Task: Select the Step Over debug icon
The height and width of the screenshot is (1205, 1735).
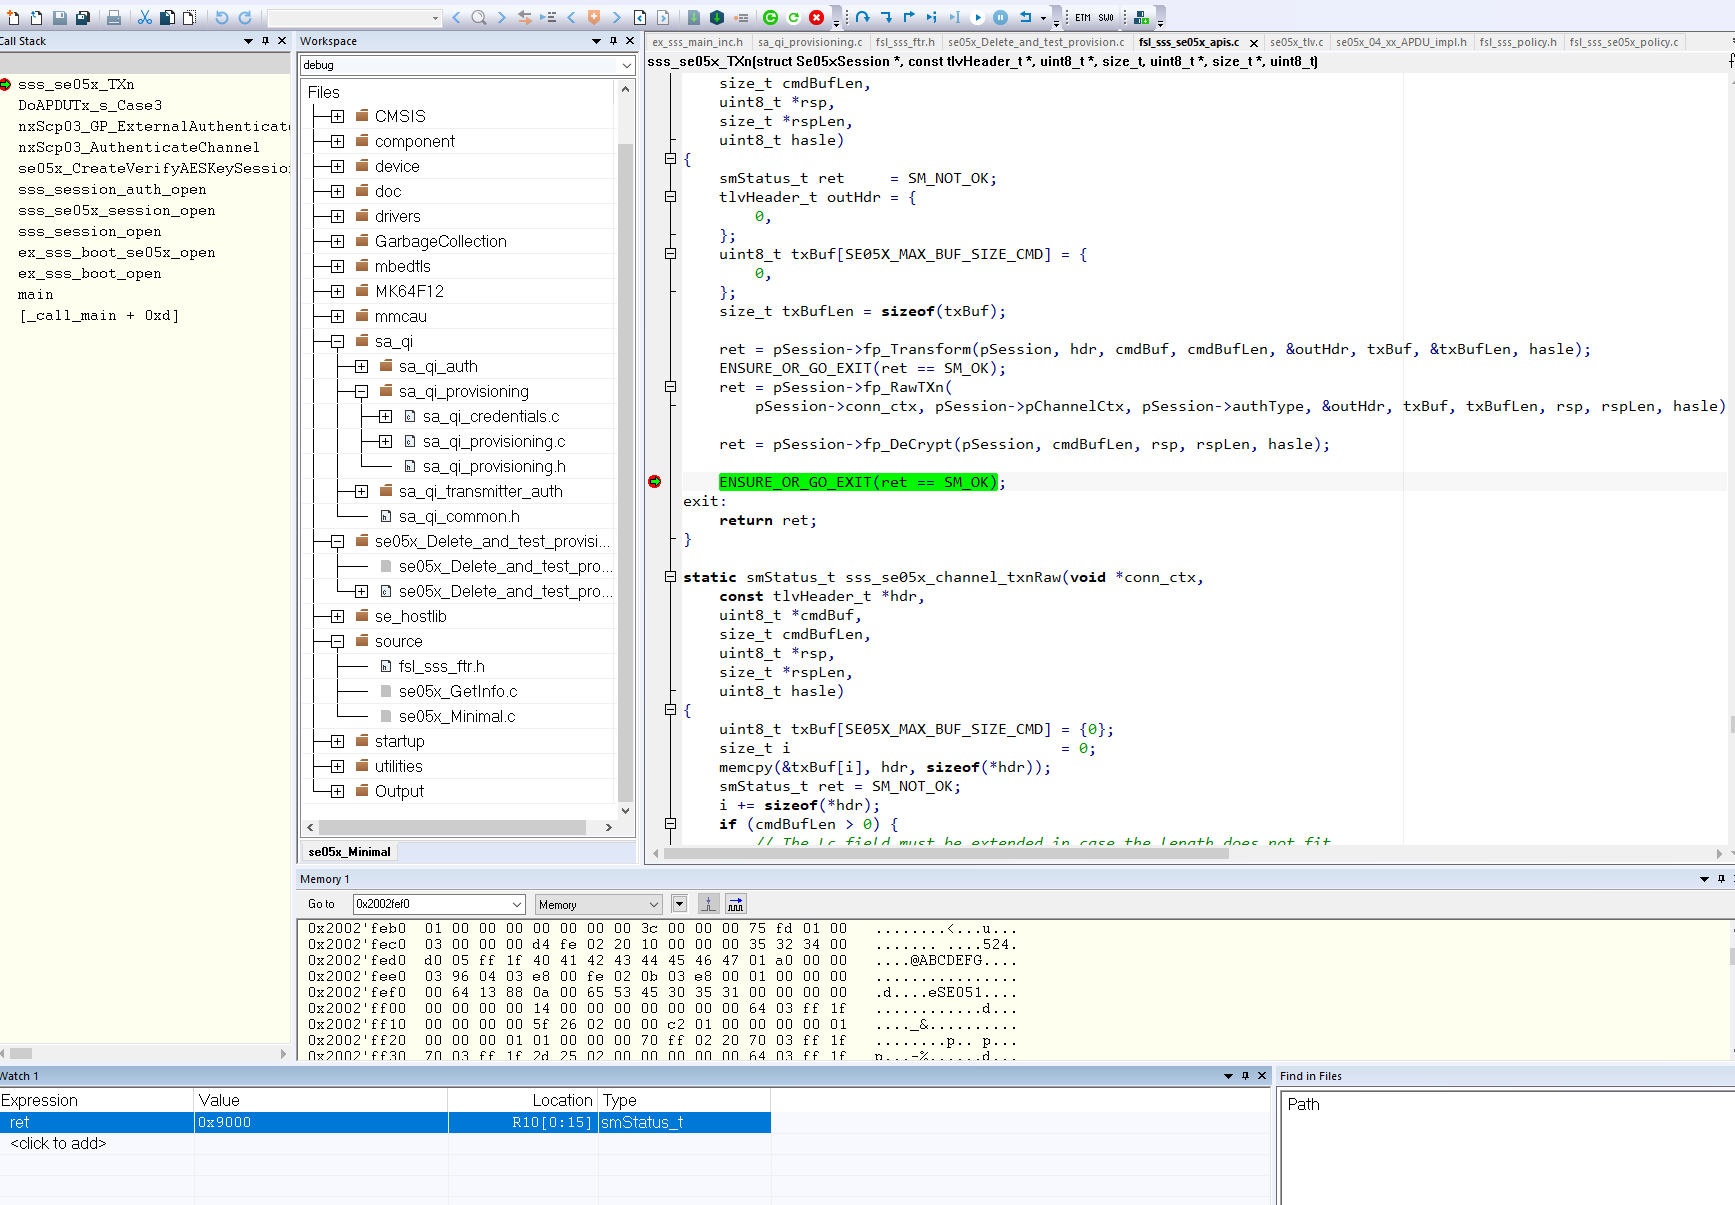Action: [x=862, y=17]
